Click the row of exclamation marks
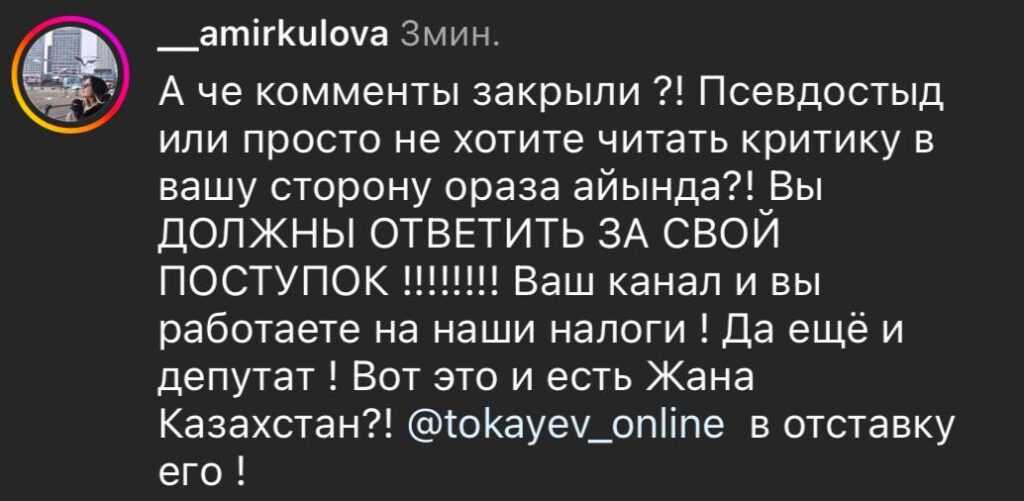This screenshot has width=1024, height=501. tap(451, 285)
